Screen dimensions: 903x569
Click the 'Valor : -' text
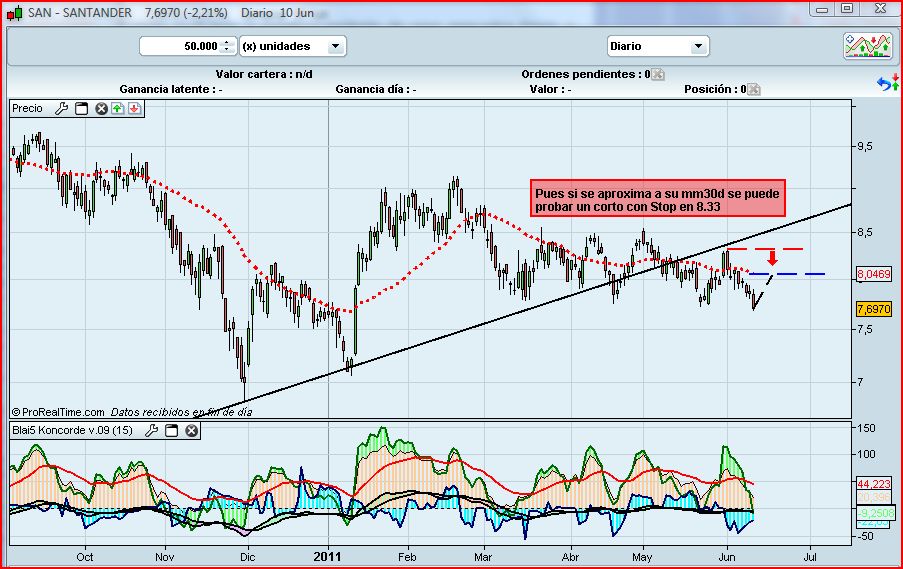coord(550,89)
